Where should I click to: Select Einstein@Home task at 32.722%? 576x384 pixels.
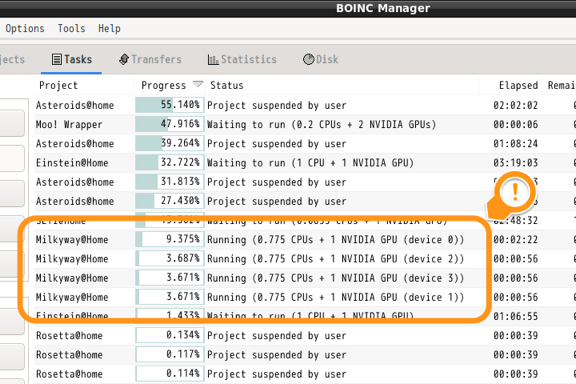tap(305, 163)
